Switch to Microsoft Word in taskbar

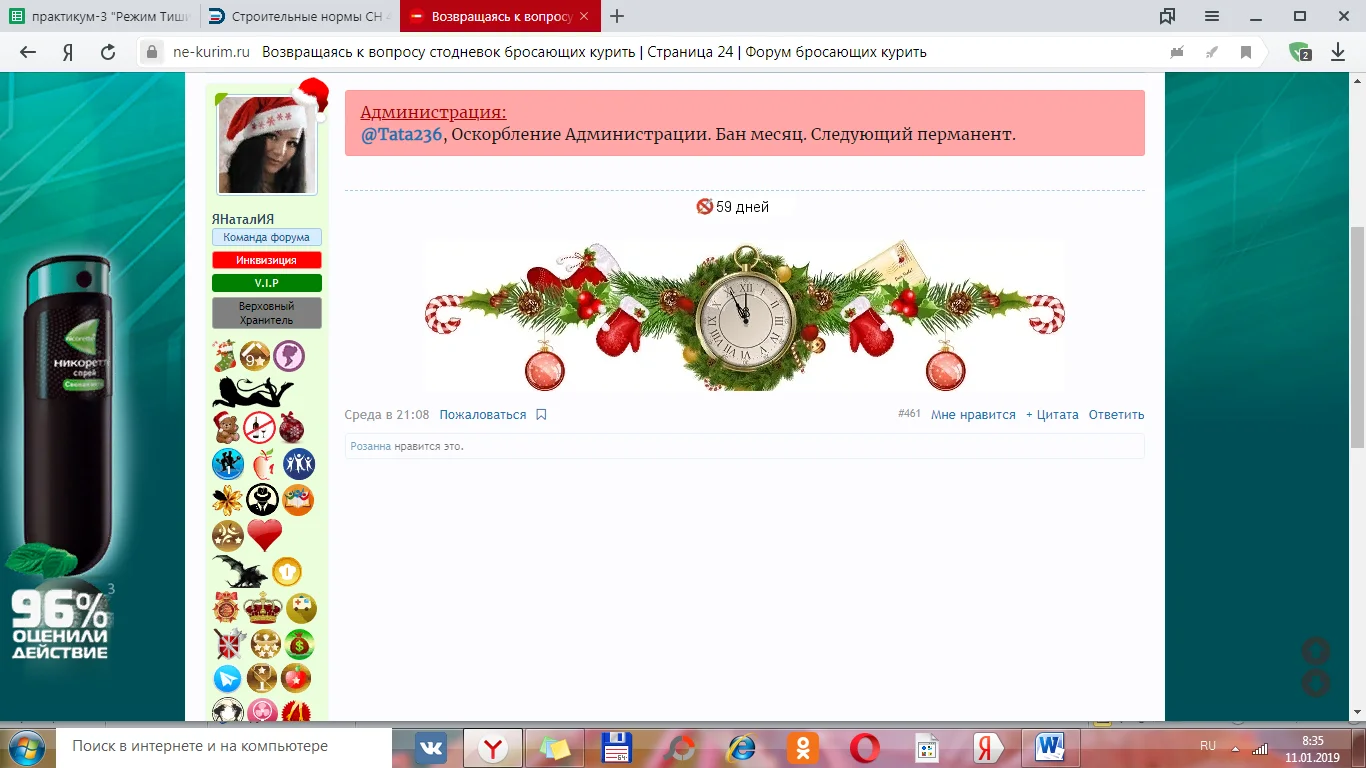click(1051, 747)
